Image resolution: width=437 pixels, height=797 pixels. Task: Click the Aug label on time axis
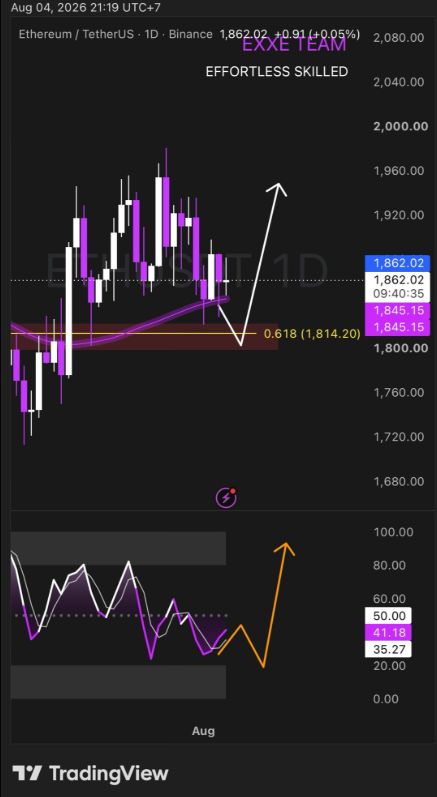(x=203, y=731)
